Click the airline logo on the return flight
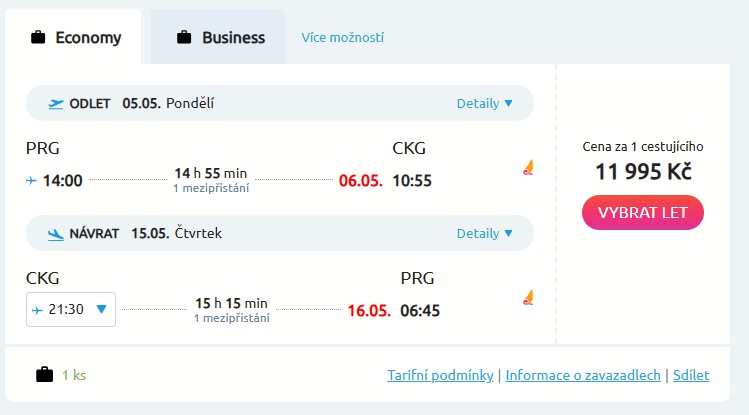 click(x=529, y=297)
